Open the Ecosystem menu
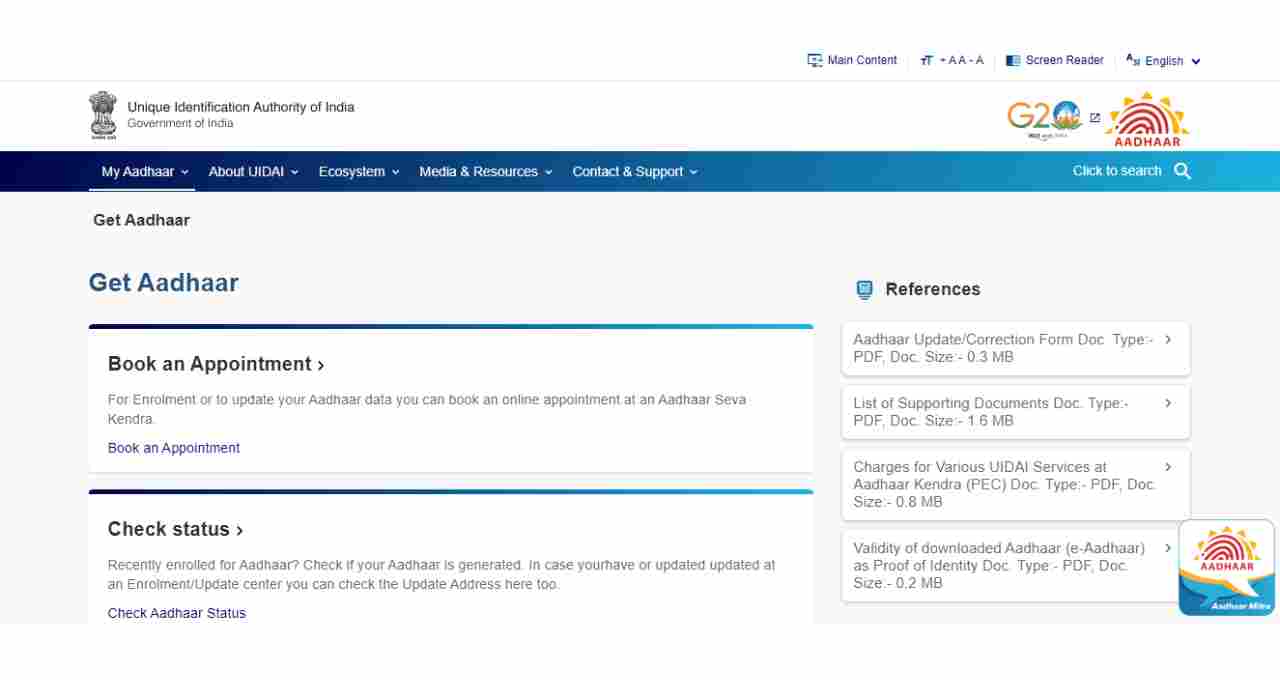Screen dimensions: 1280x680 tap(359, 172)
